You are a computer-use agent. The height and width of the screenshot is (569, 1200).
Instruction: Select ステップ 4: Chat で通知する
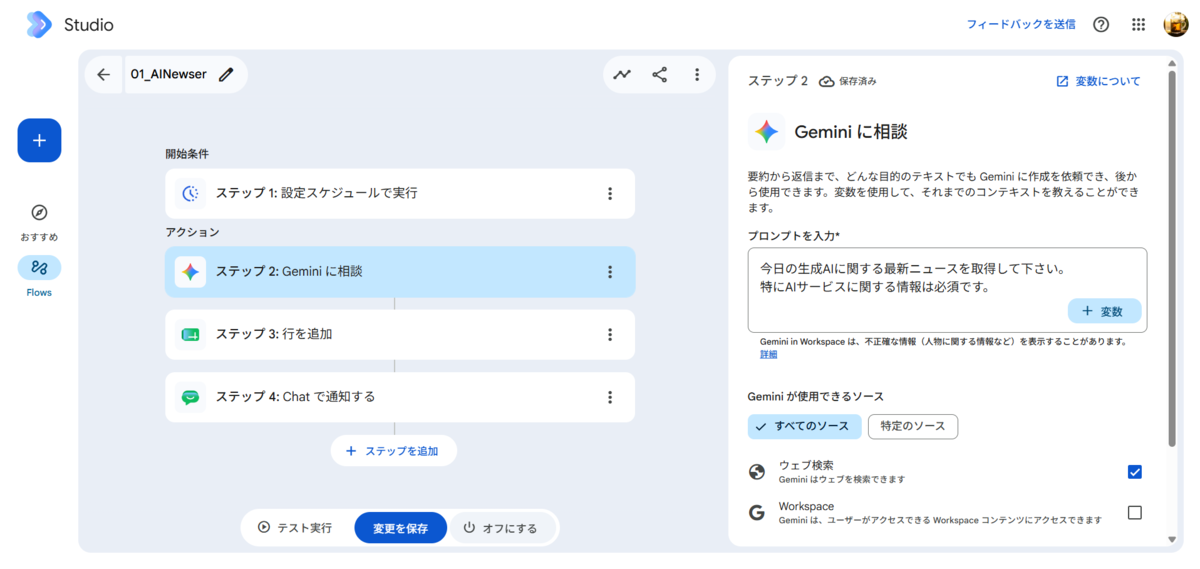(400, 397)
